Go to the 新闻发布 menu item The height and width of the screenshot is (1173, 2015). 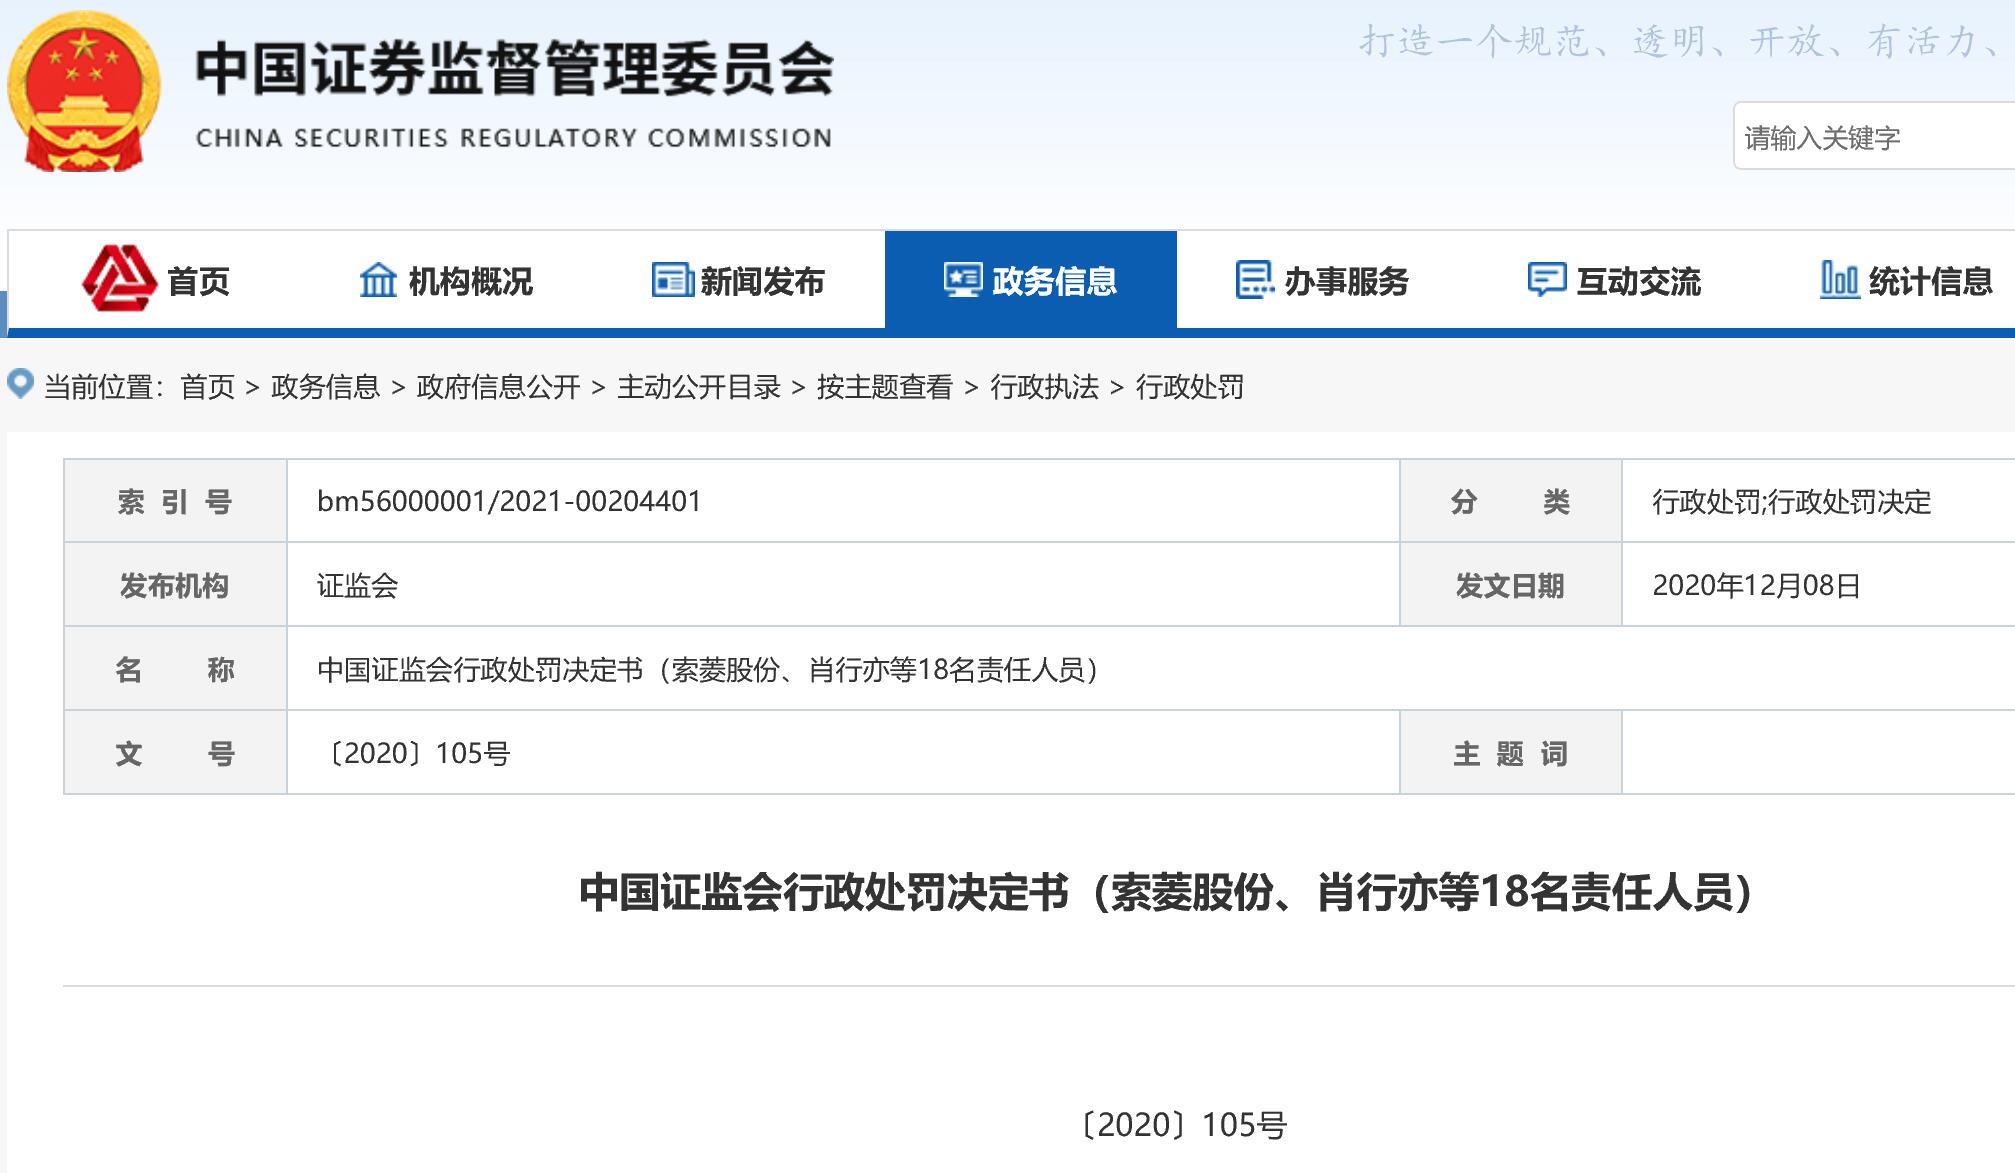(762, 282)
